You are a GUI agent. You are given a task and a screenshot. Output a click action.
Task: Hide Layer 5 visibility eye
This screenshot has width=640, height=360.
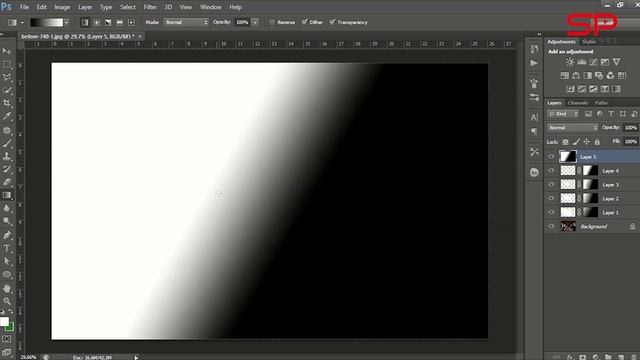point(551,157)
